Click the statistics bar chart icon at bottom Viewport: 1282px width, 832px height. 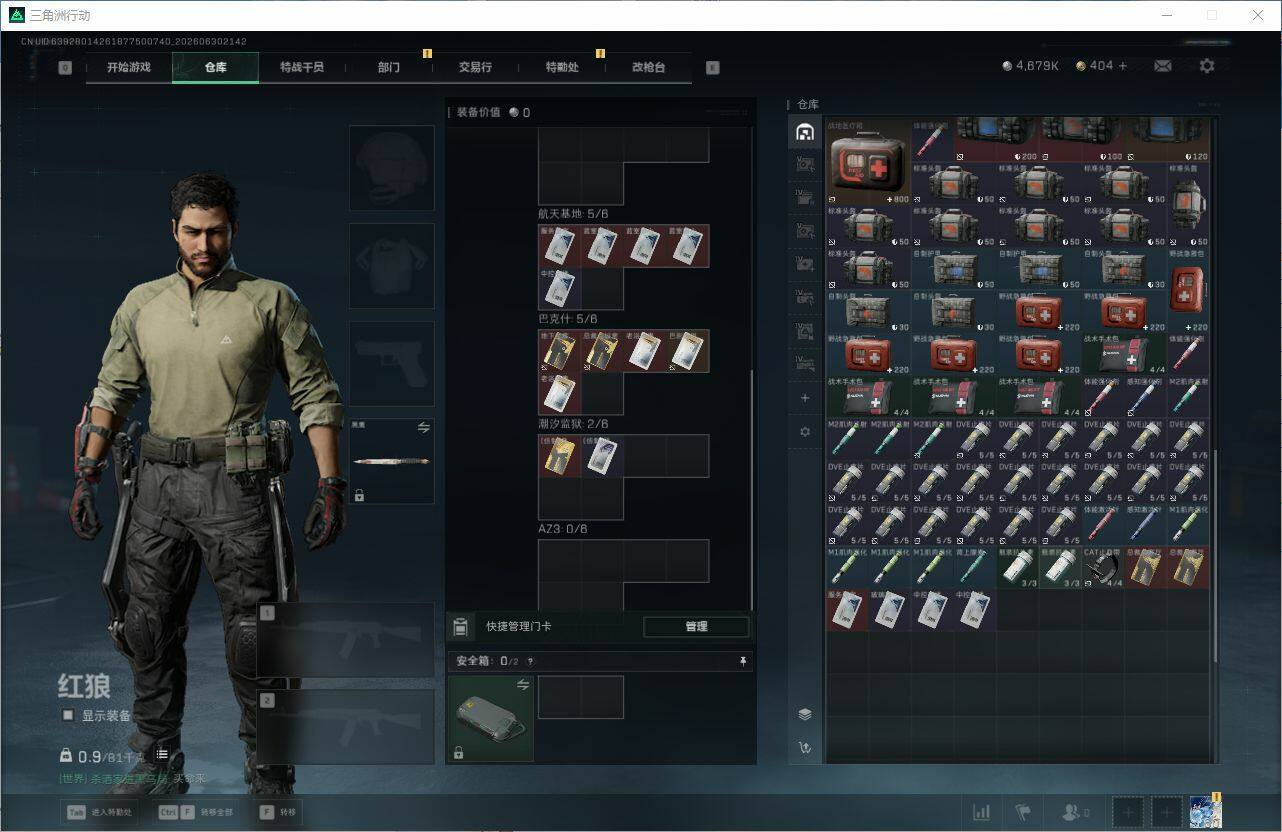982,813
